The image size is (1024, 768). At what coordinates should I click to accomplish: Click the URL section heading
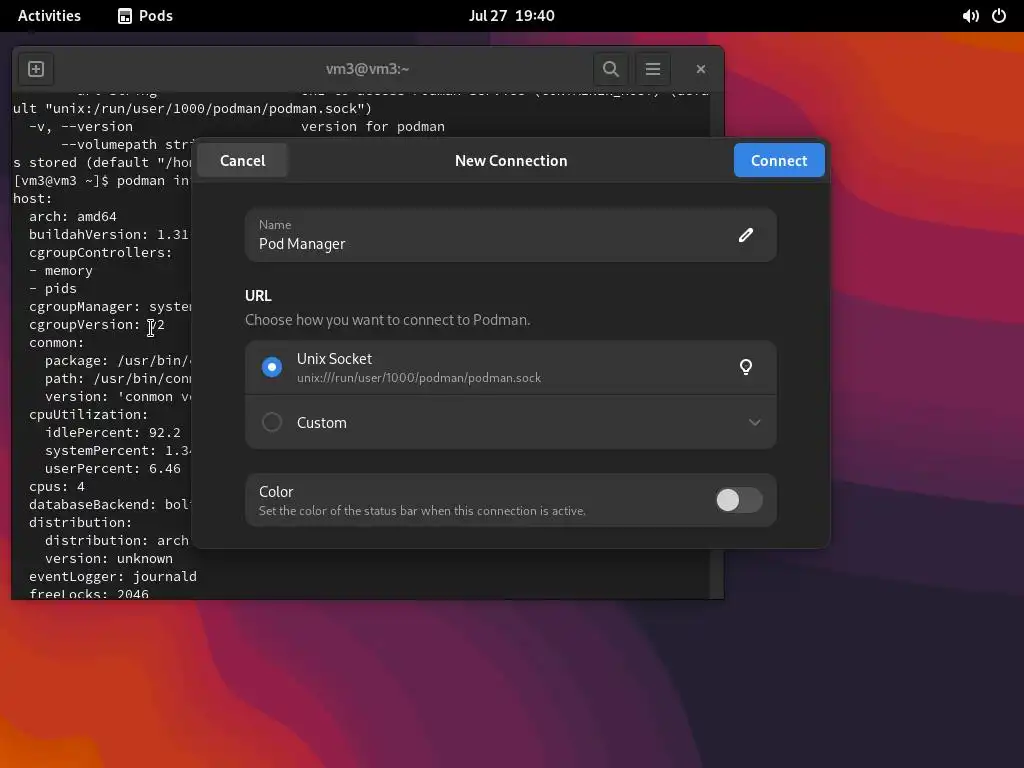point(258,296)
